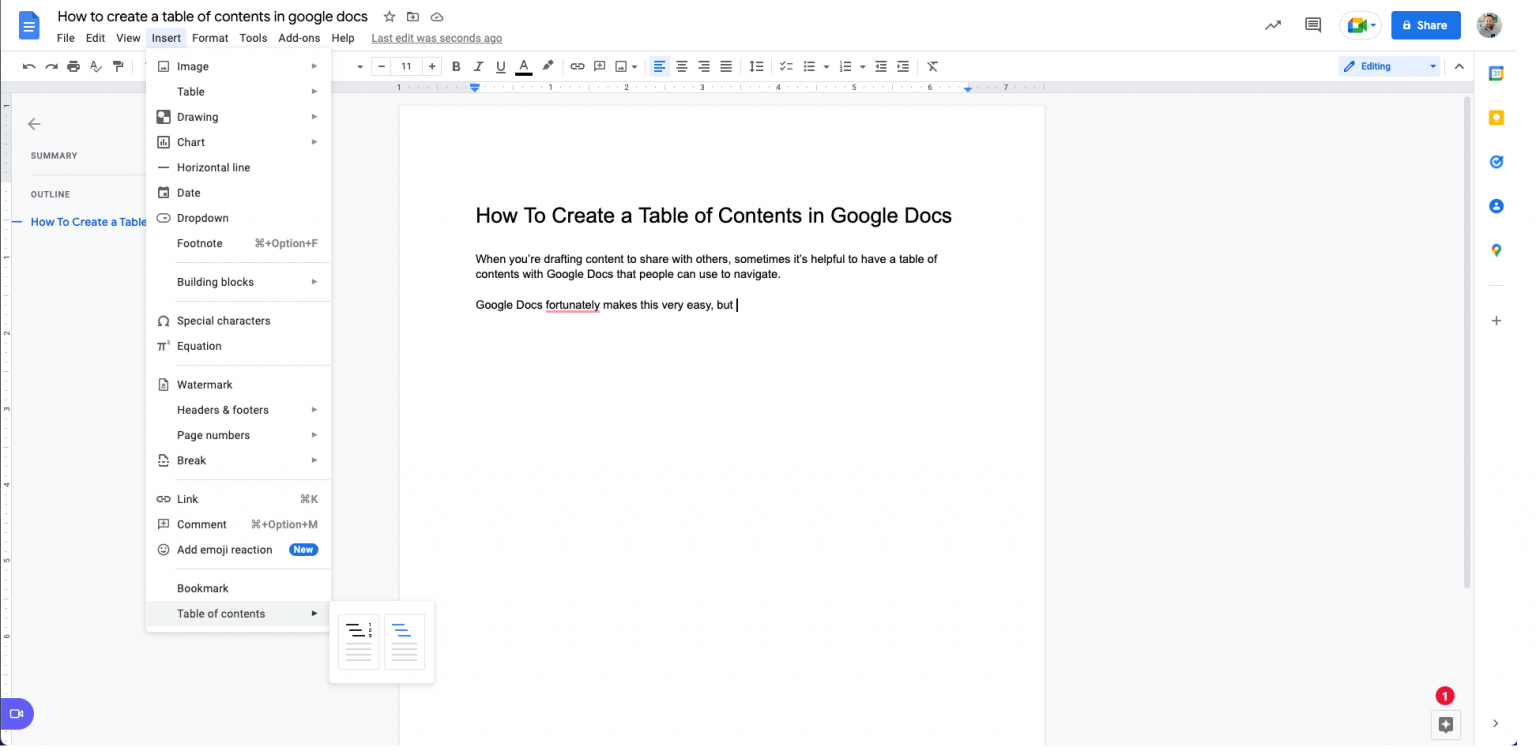
Task: Click the cloud document status icon
Action: point(437,17)
